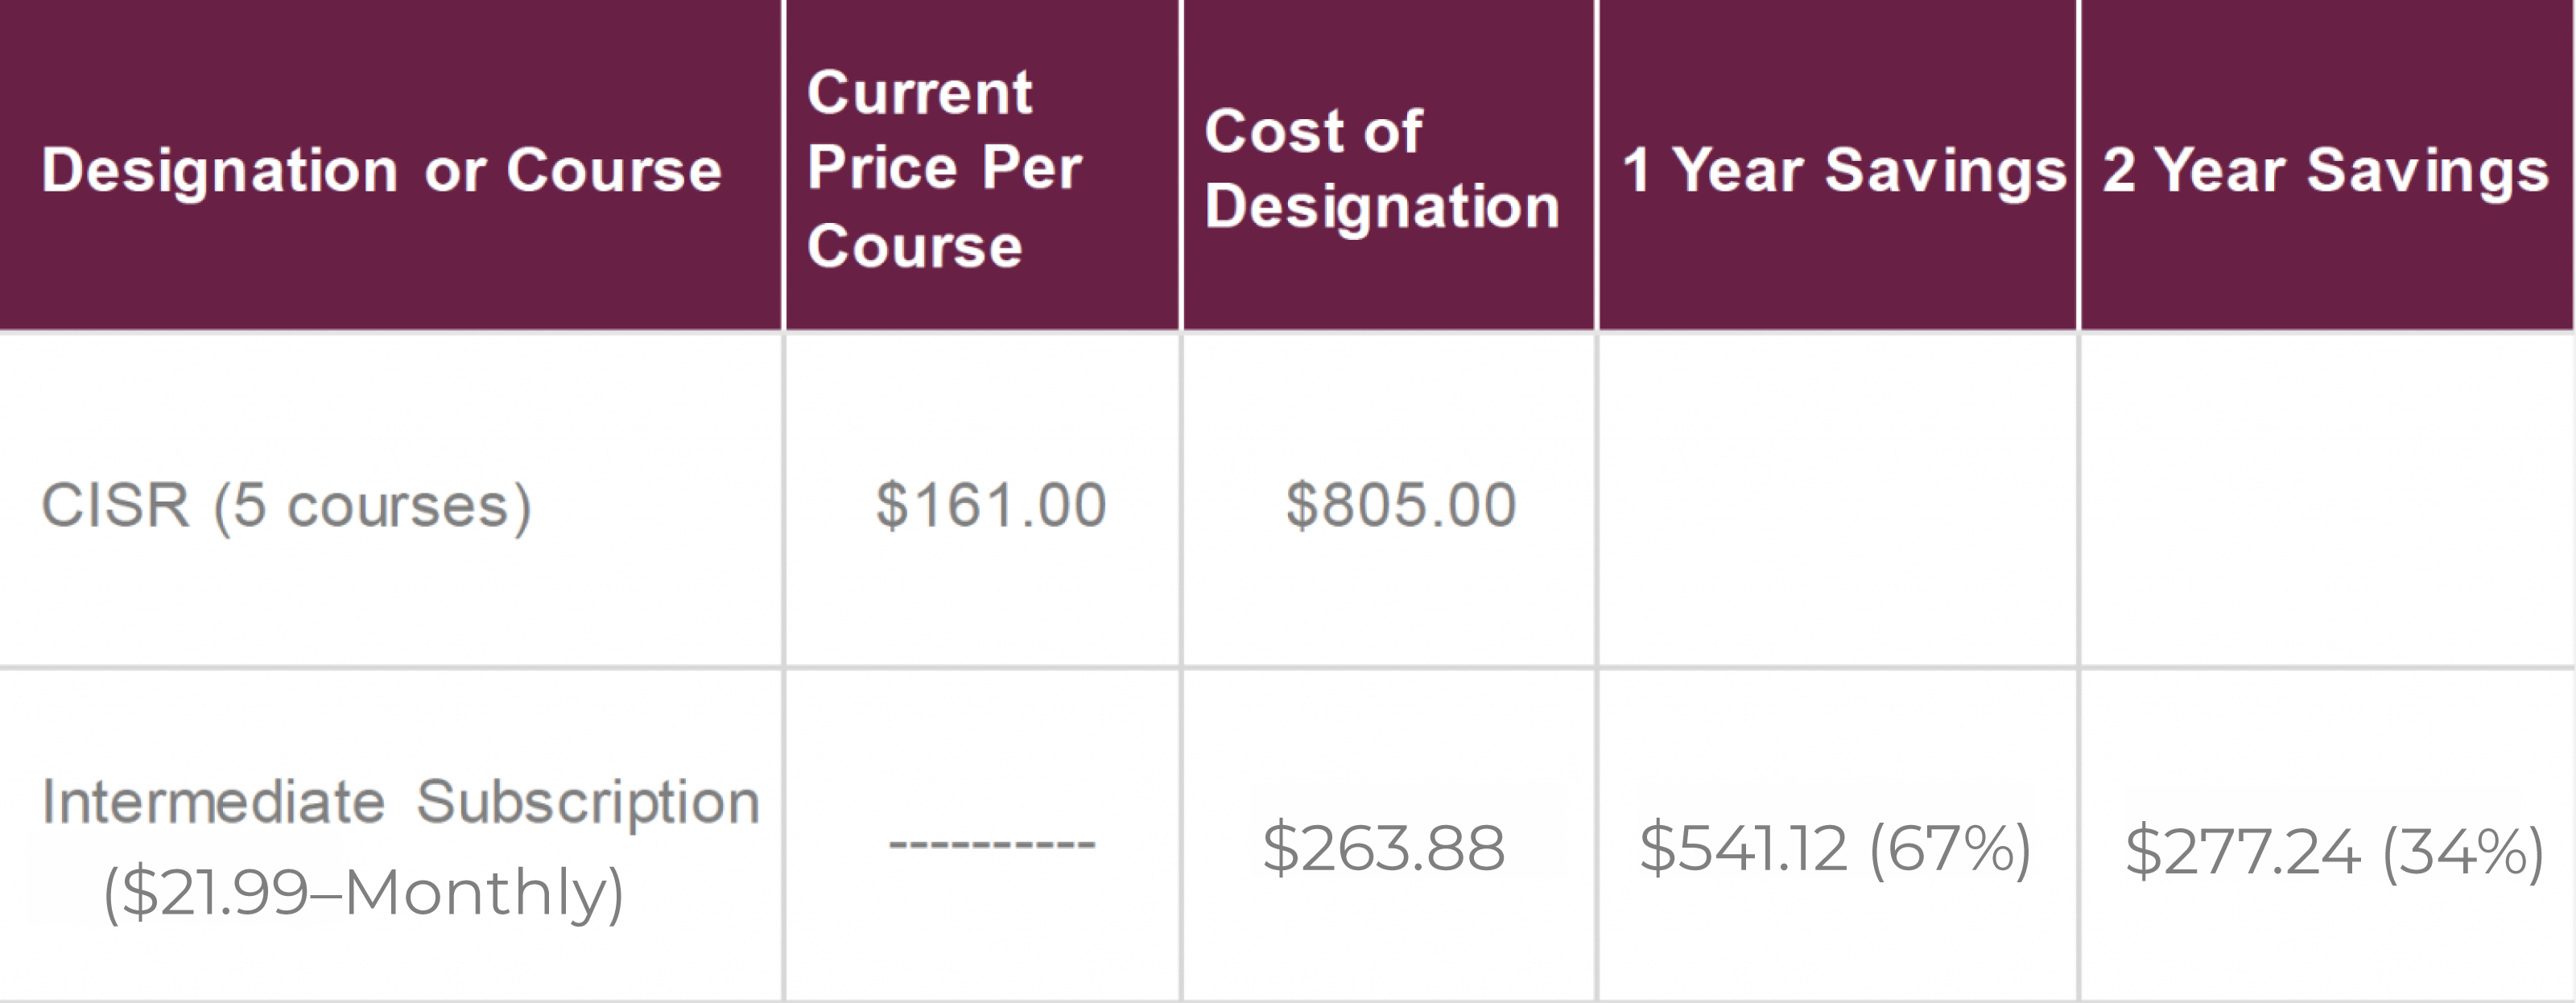Click empty 1 Year Savings cell for CISR
Image resolution: width=2576 pixels, height=1003 pixels.
pos(1838,500)
